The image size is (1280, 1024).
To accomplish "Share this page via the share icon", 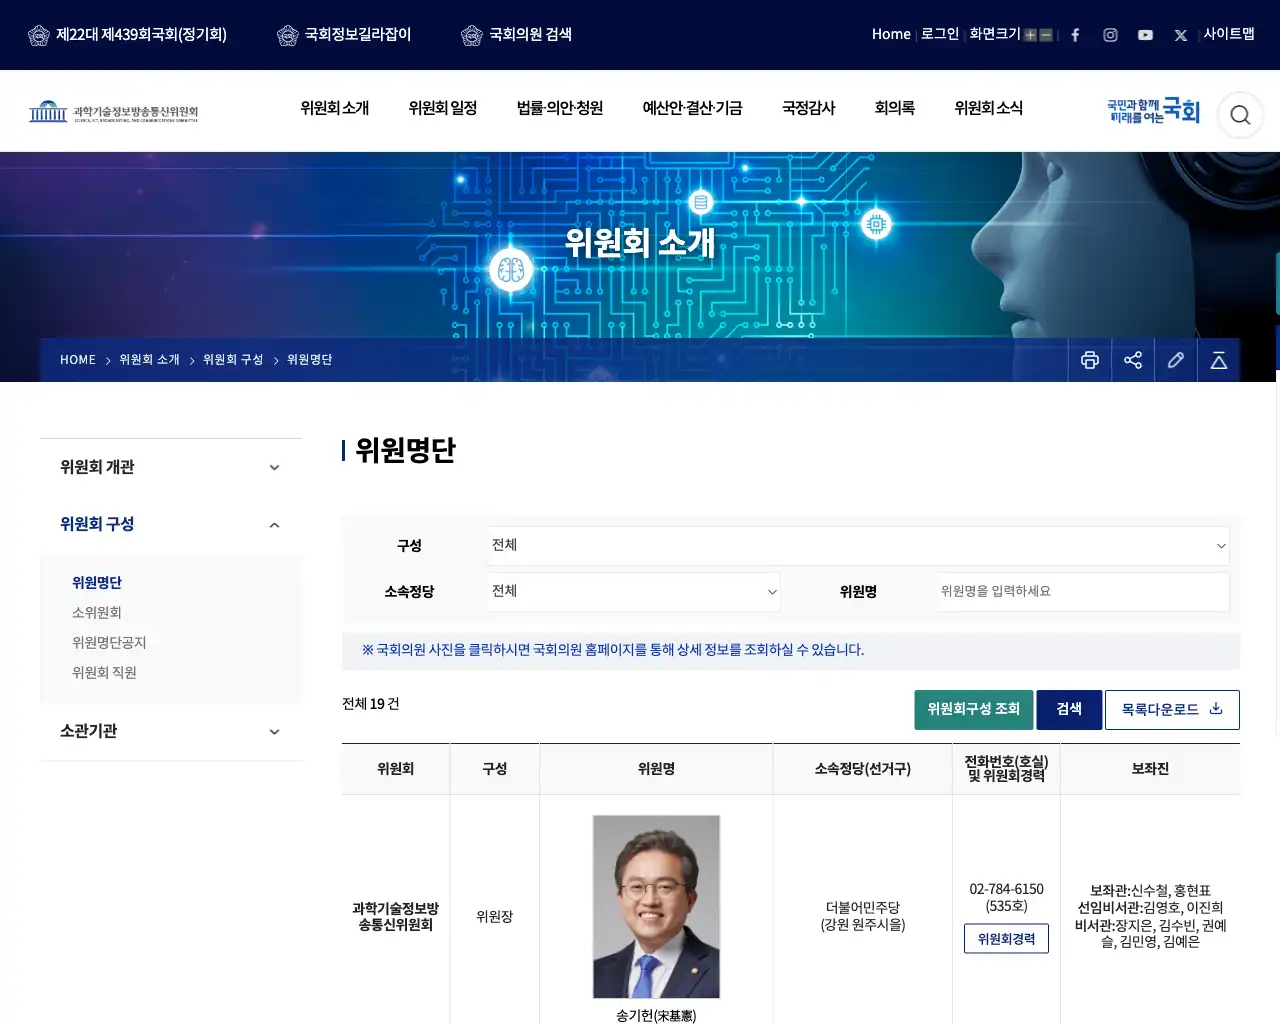I will [x=1133, y=360].
